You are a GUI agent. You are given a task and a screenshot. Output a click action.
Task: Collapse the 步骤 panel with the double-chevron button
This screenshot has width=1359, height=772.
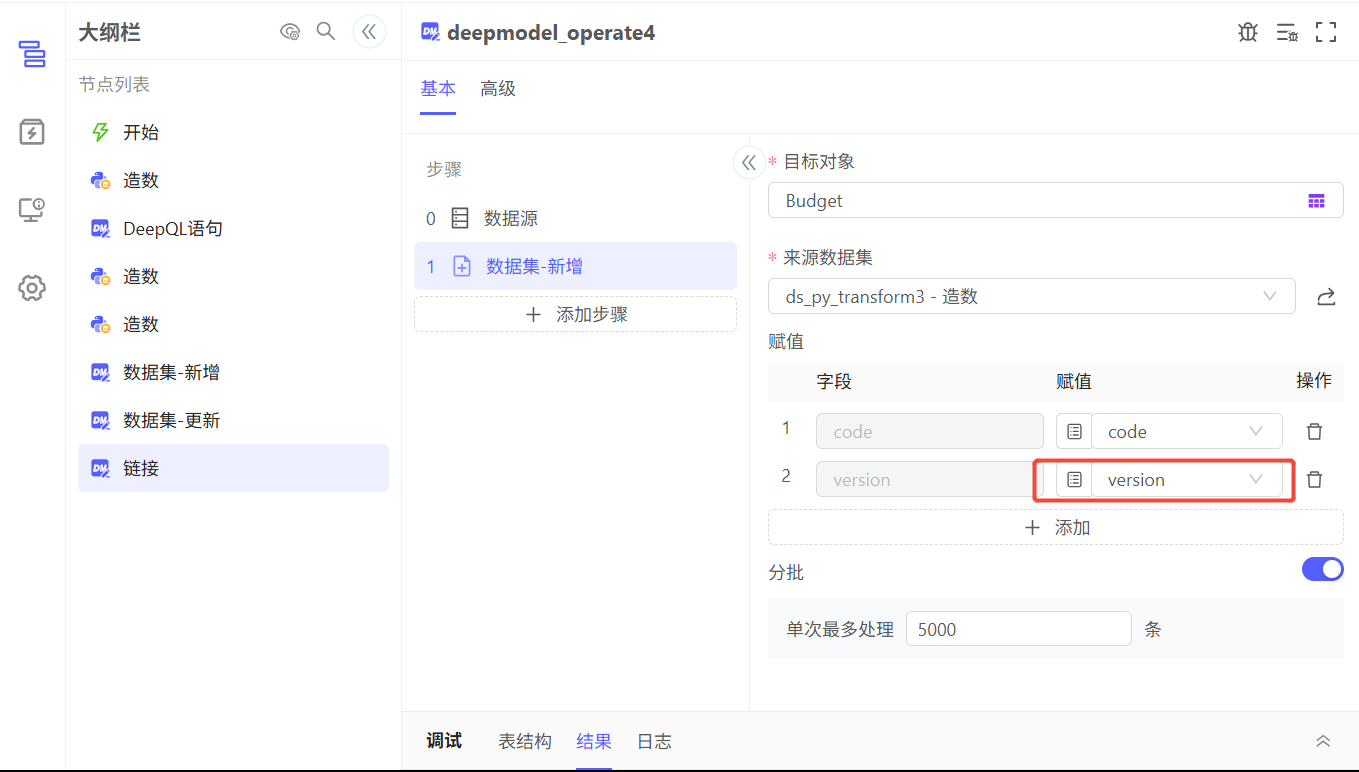[x=749, y=163]
